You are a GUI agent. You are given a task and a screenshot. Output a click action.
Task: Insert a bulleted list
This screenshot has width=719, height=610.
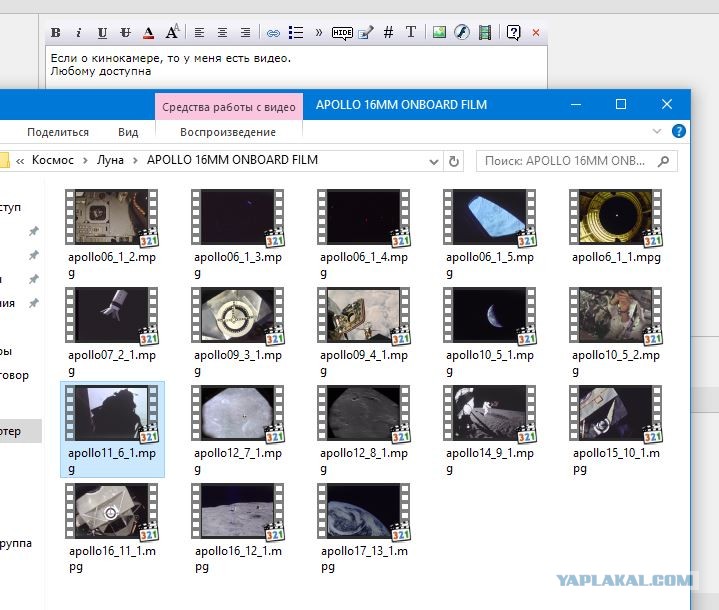pyautogui.click(x=296, y=33)
